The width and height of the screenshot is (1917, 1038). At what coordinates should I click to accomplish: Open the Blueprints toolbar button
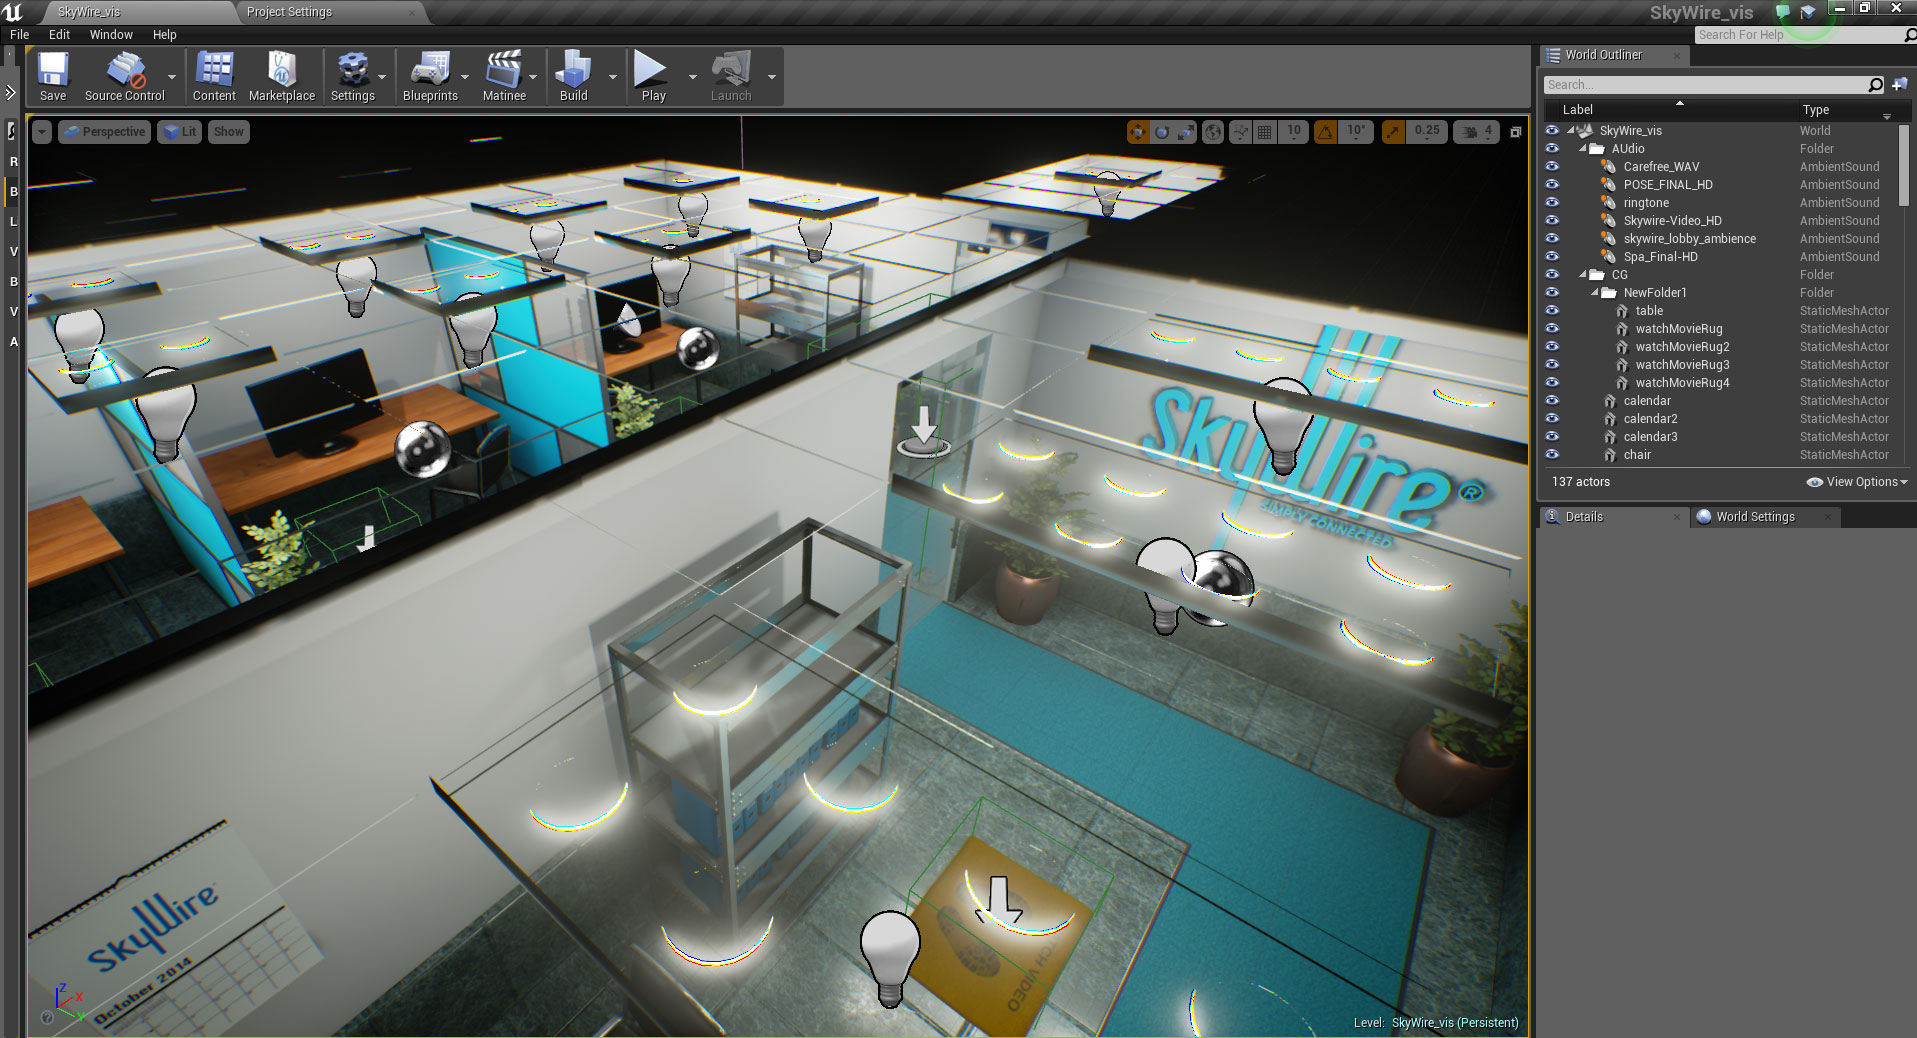tap(430, 77)
